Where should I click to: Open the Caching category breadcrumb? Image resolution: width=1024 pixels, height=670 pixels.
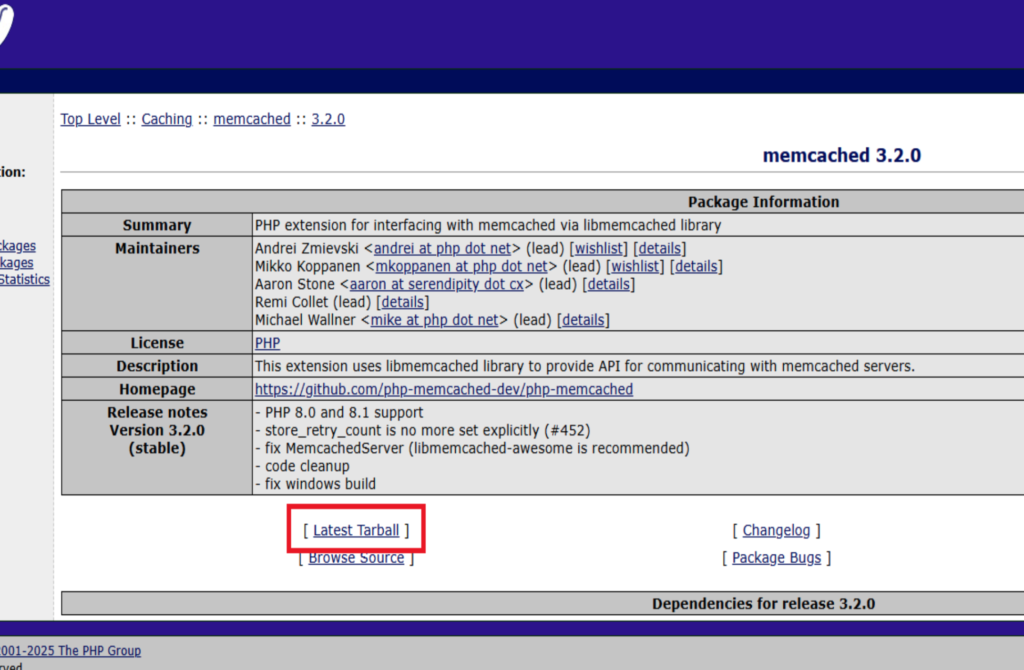coord(166,119)
